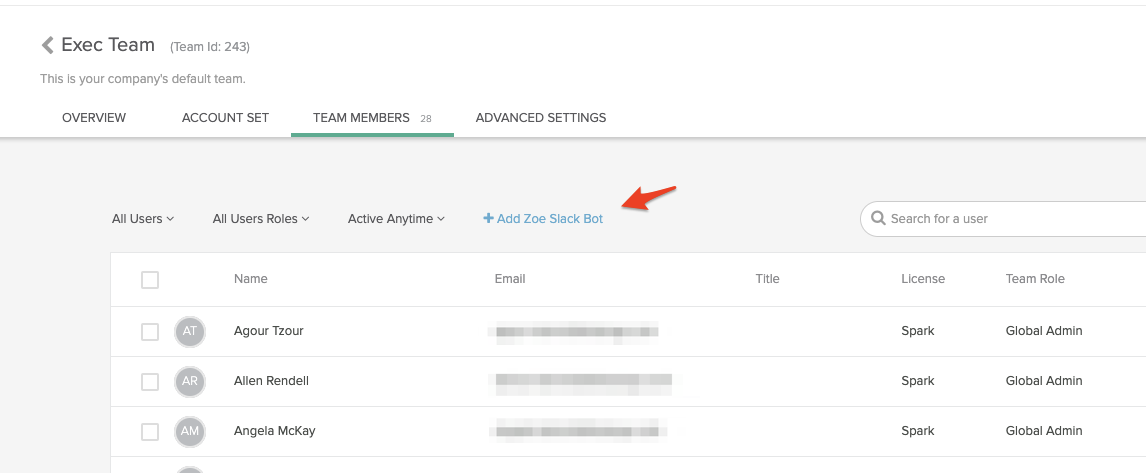
Task: Click Angela McKay's blurred email cell
Action: 577,431
